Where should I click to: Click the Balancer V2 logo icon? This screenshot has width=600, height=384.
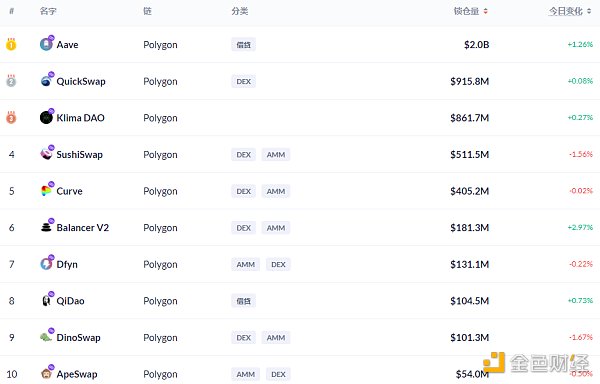46,228
